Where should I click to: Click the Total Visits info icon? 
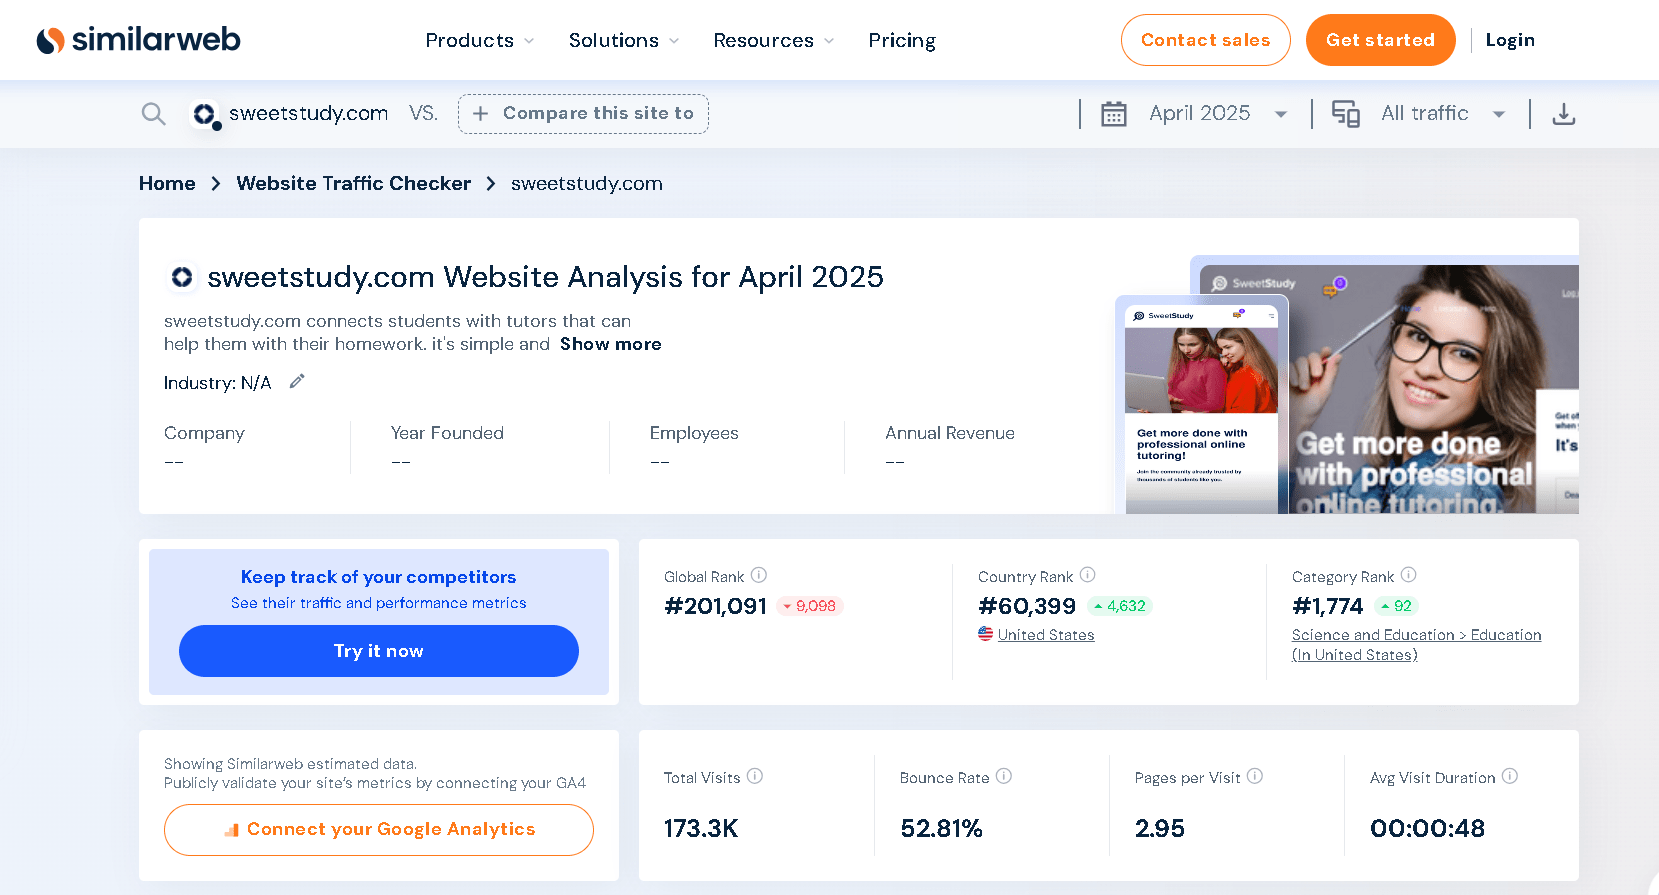[x=755, y=776]
